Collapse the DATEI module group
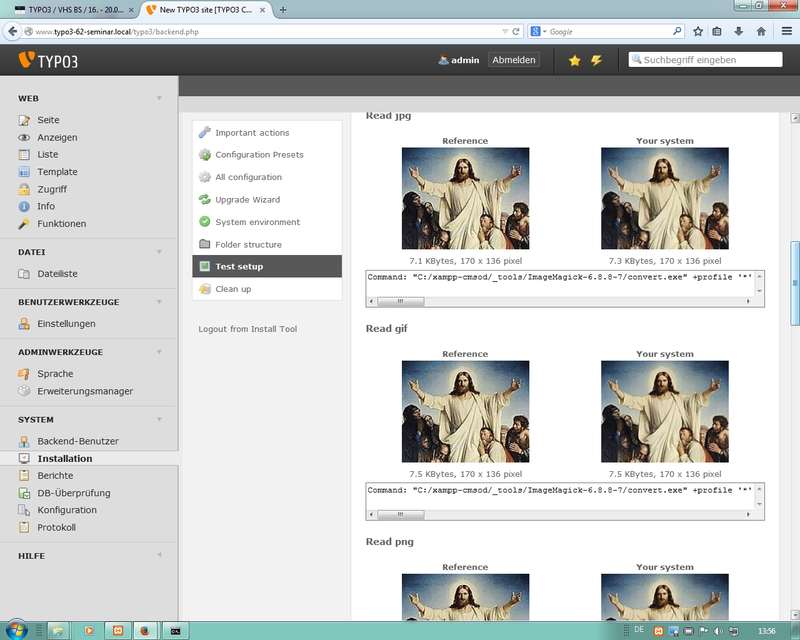 159,252
